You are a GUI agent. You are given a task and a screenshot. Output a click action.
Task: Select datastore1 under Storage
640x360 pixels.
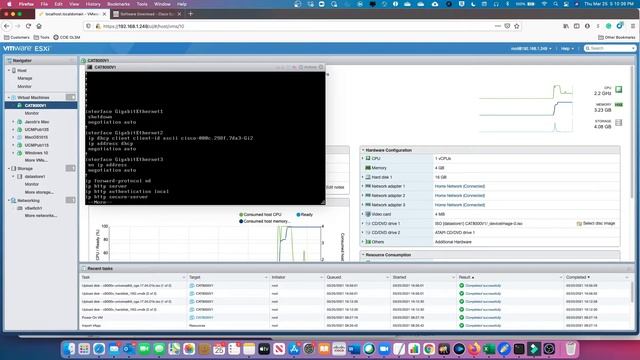point(35,176)
